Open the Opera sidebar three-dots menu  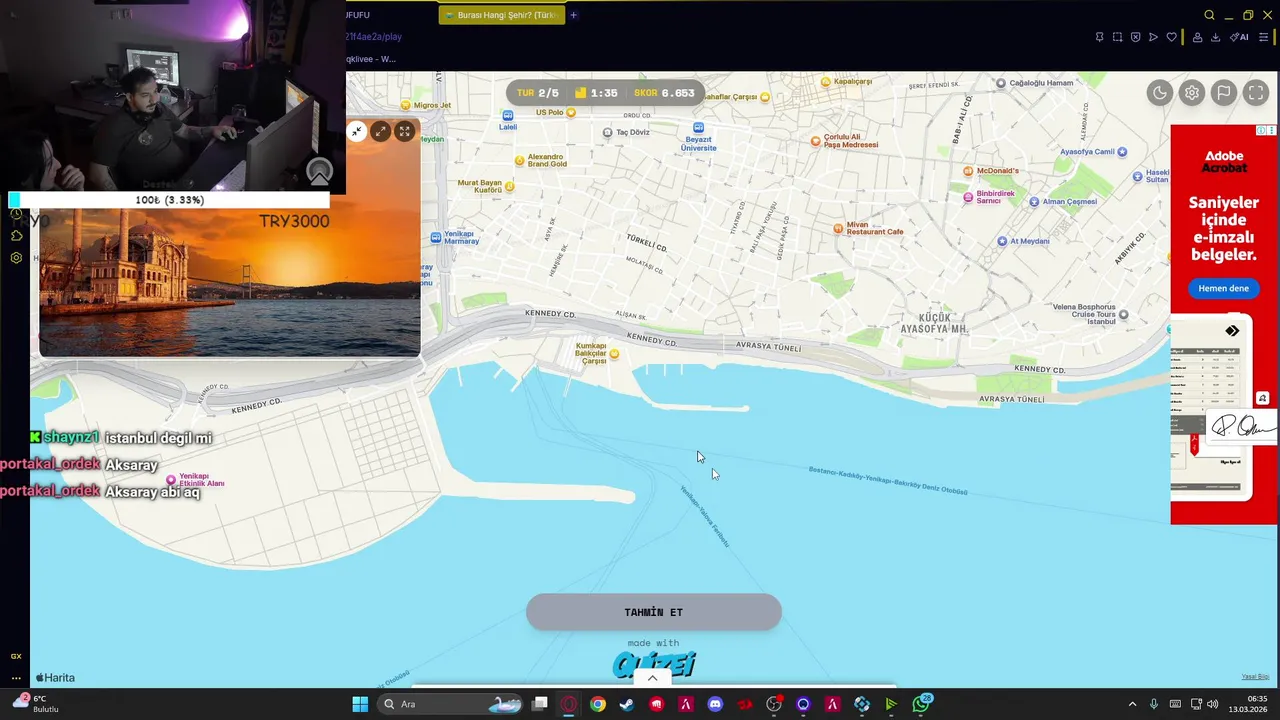pos(16,678)
